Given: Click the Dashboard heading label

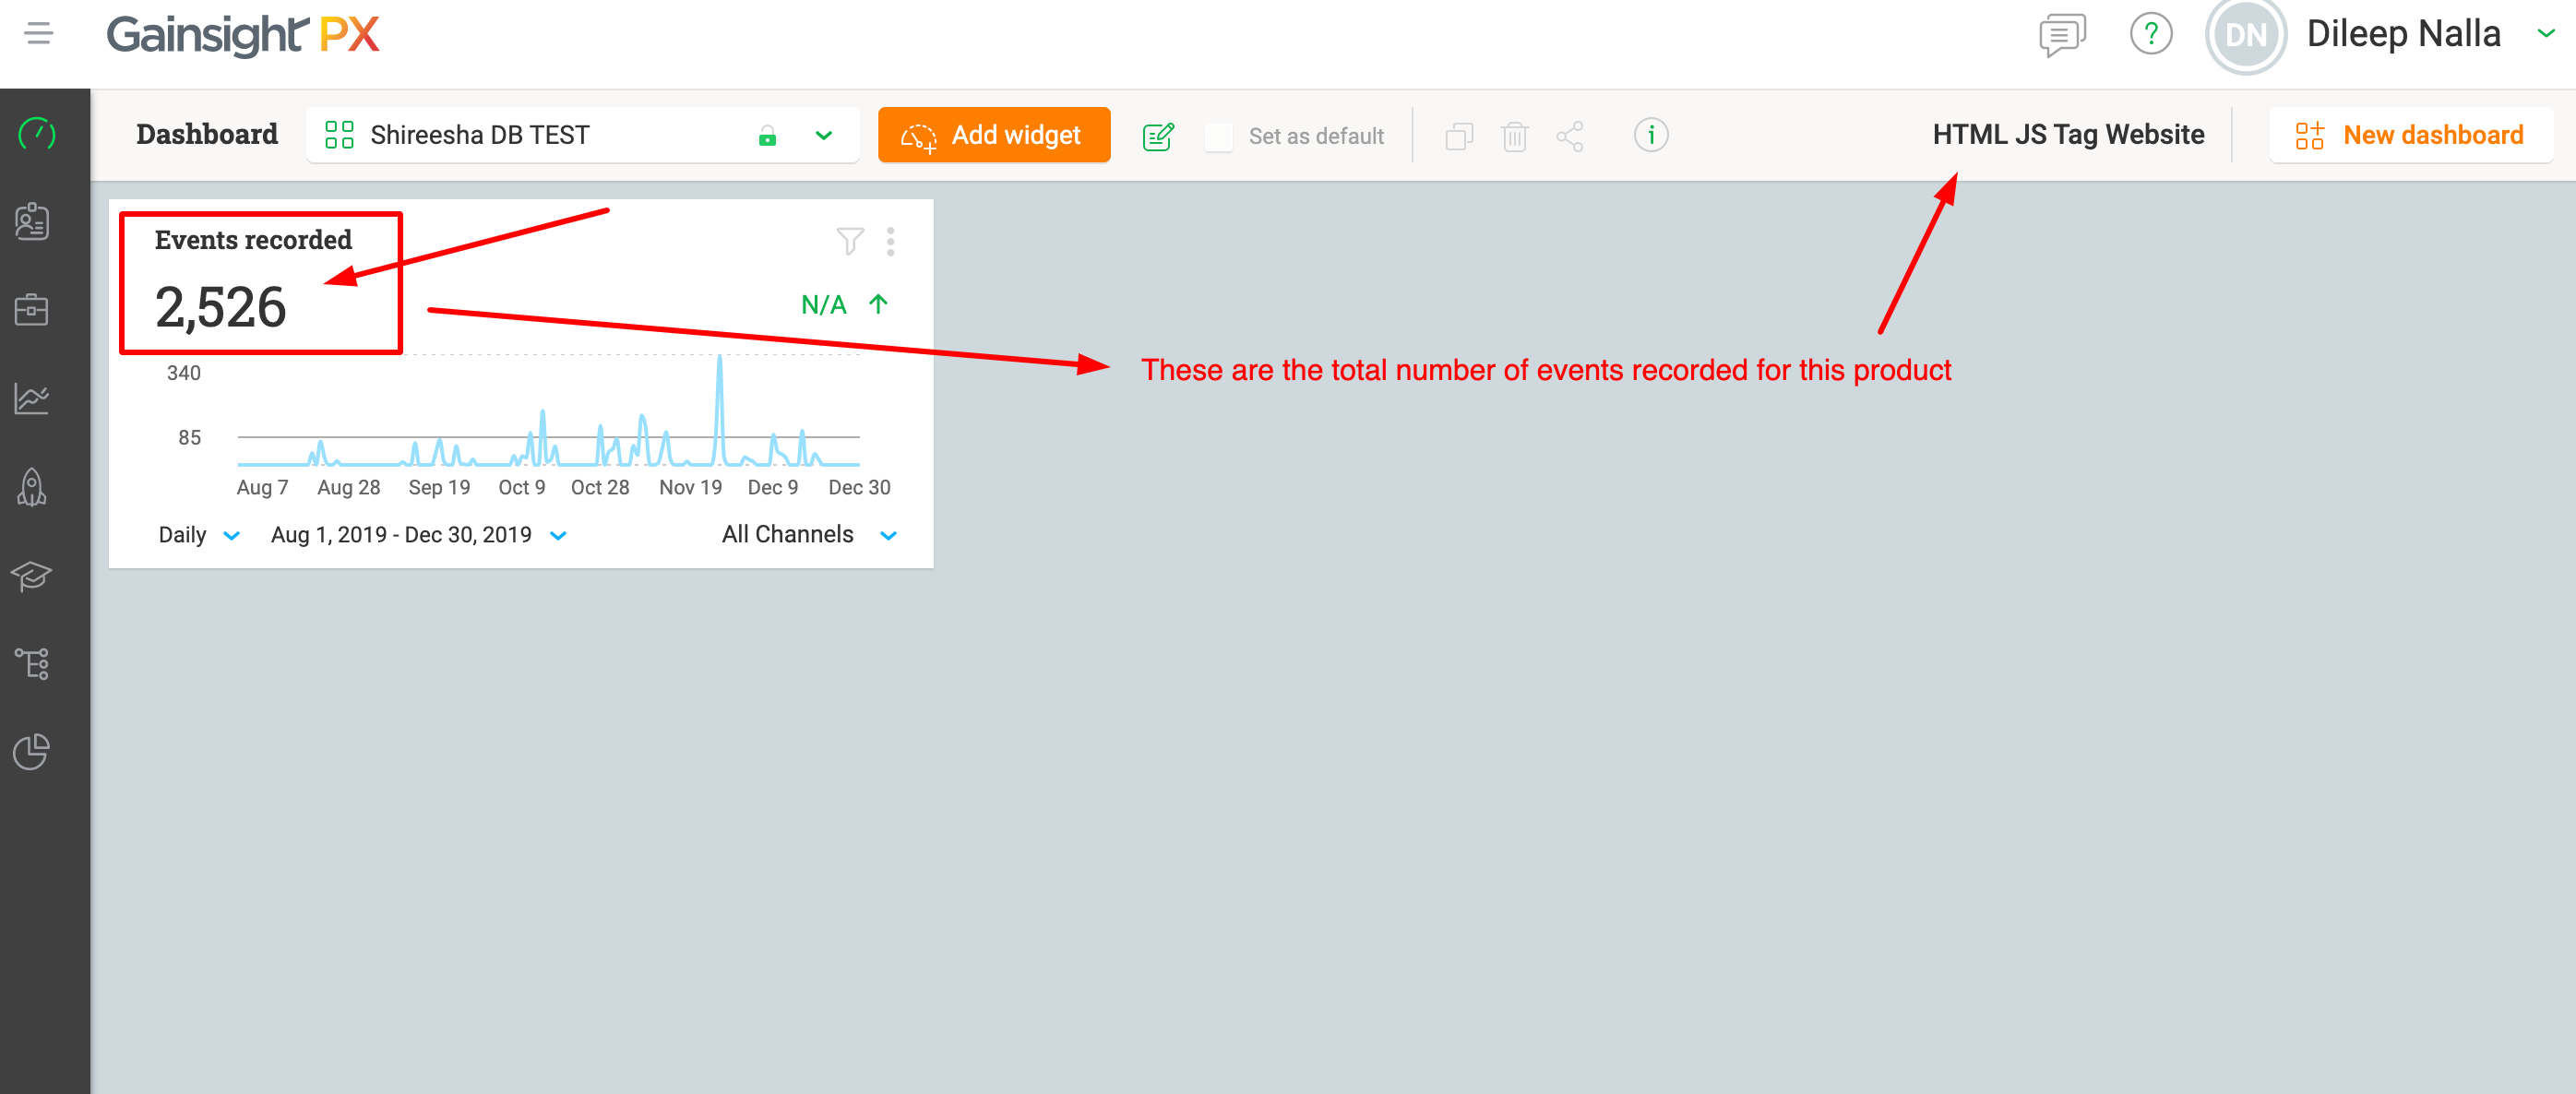Looking at the screenshot, I should click(207, 134).
